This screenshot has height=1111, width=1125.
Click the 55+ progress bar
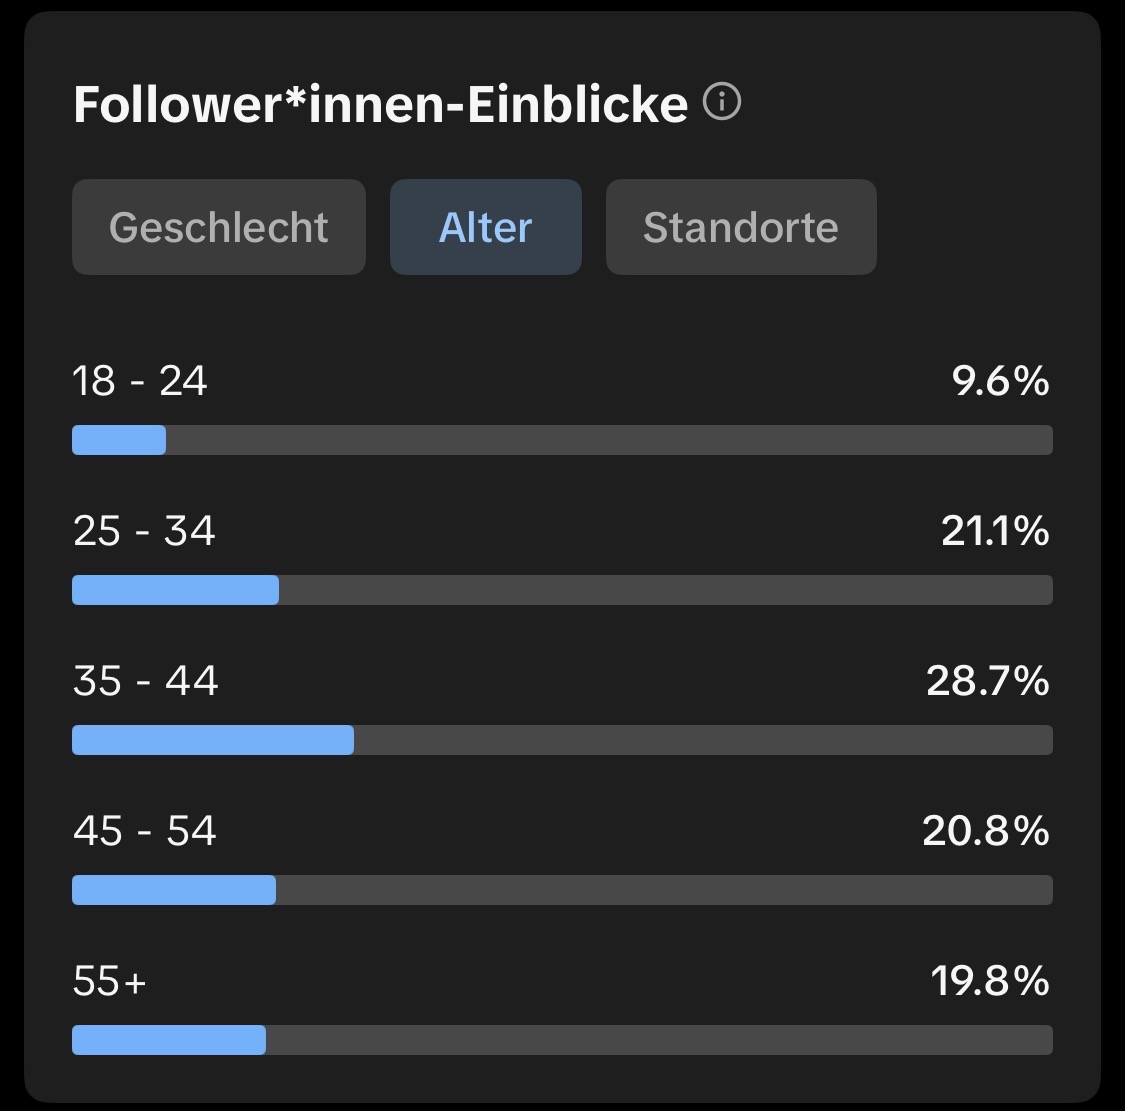coord(562,1040)
